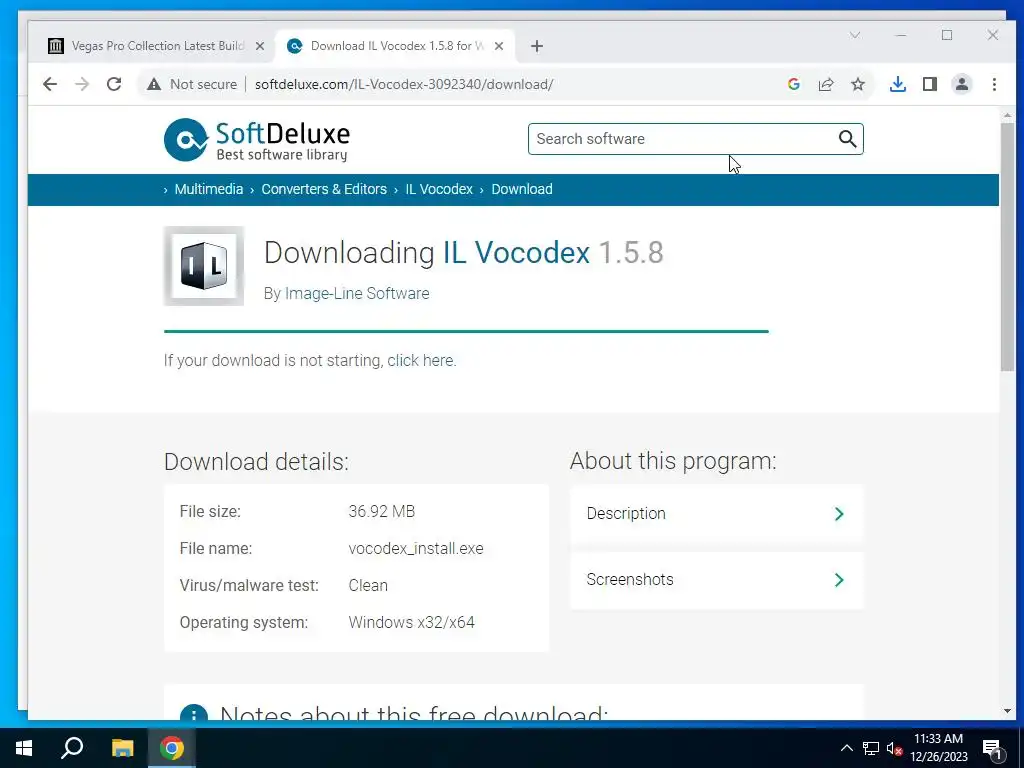This screenshot has height=768, width=1024.
Task: Open the Windows Start menu
Action: coord(24,748)
